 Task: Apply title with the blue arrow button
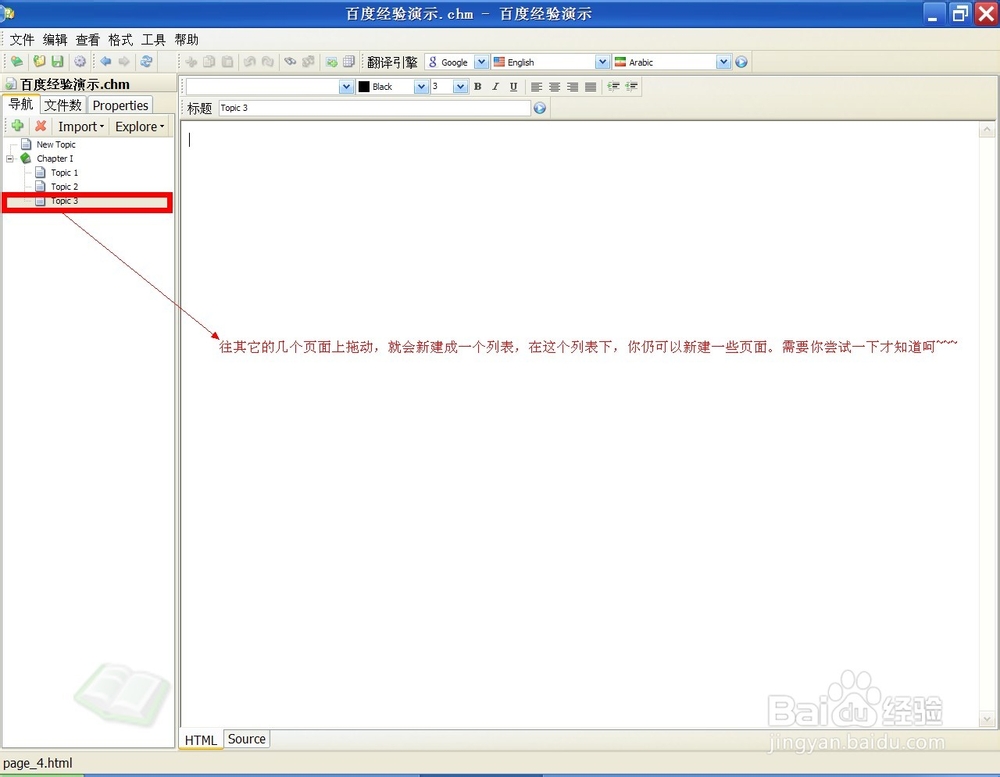click(540, 108)
